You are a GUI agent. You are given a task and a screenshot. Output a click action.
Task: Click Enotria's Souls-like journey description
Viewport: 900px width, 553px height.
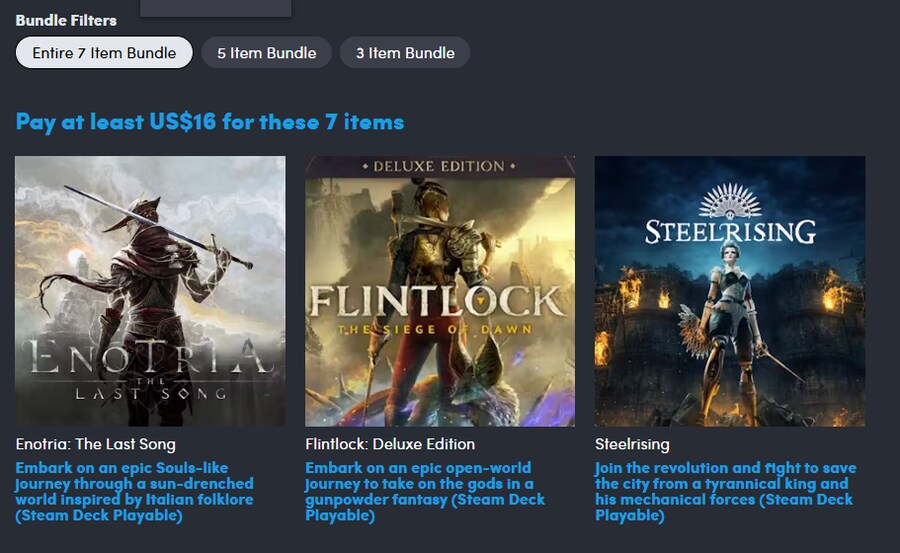tap(135, 492)
